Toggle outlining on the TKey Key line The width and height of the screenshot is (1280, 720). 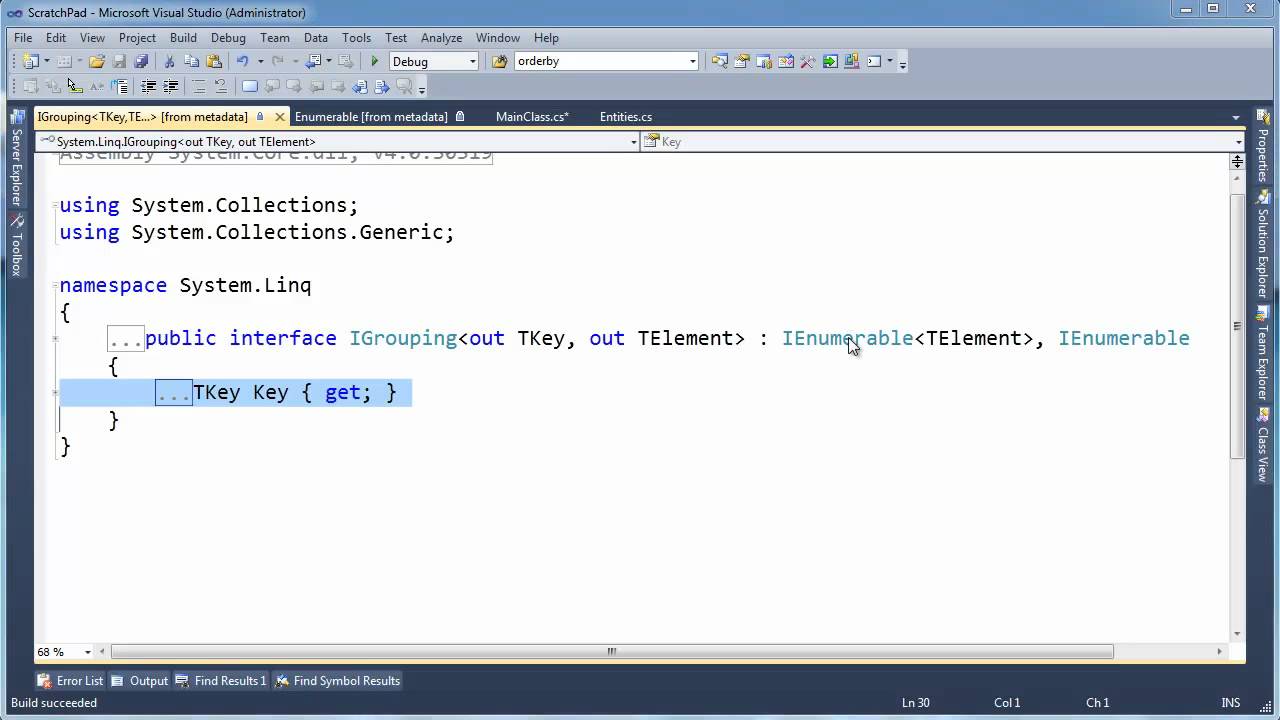point(56,392)
